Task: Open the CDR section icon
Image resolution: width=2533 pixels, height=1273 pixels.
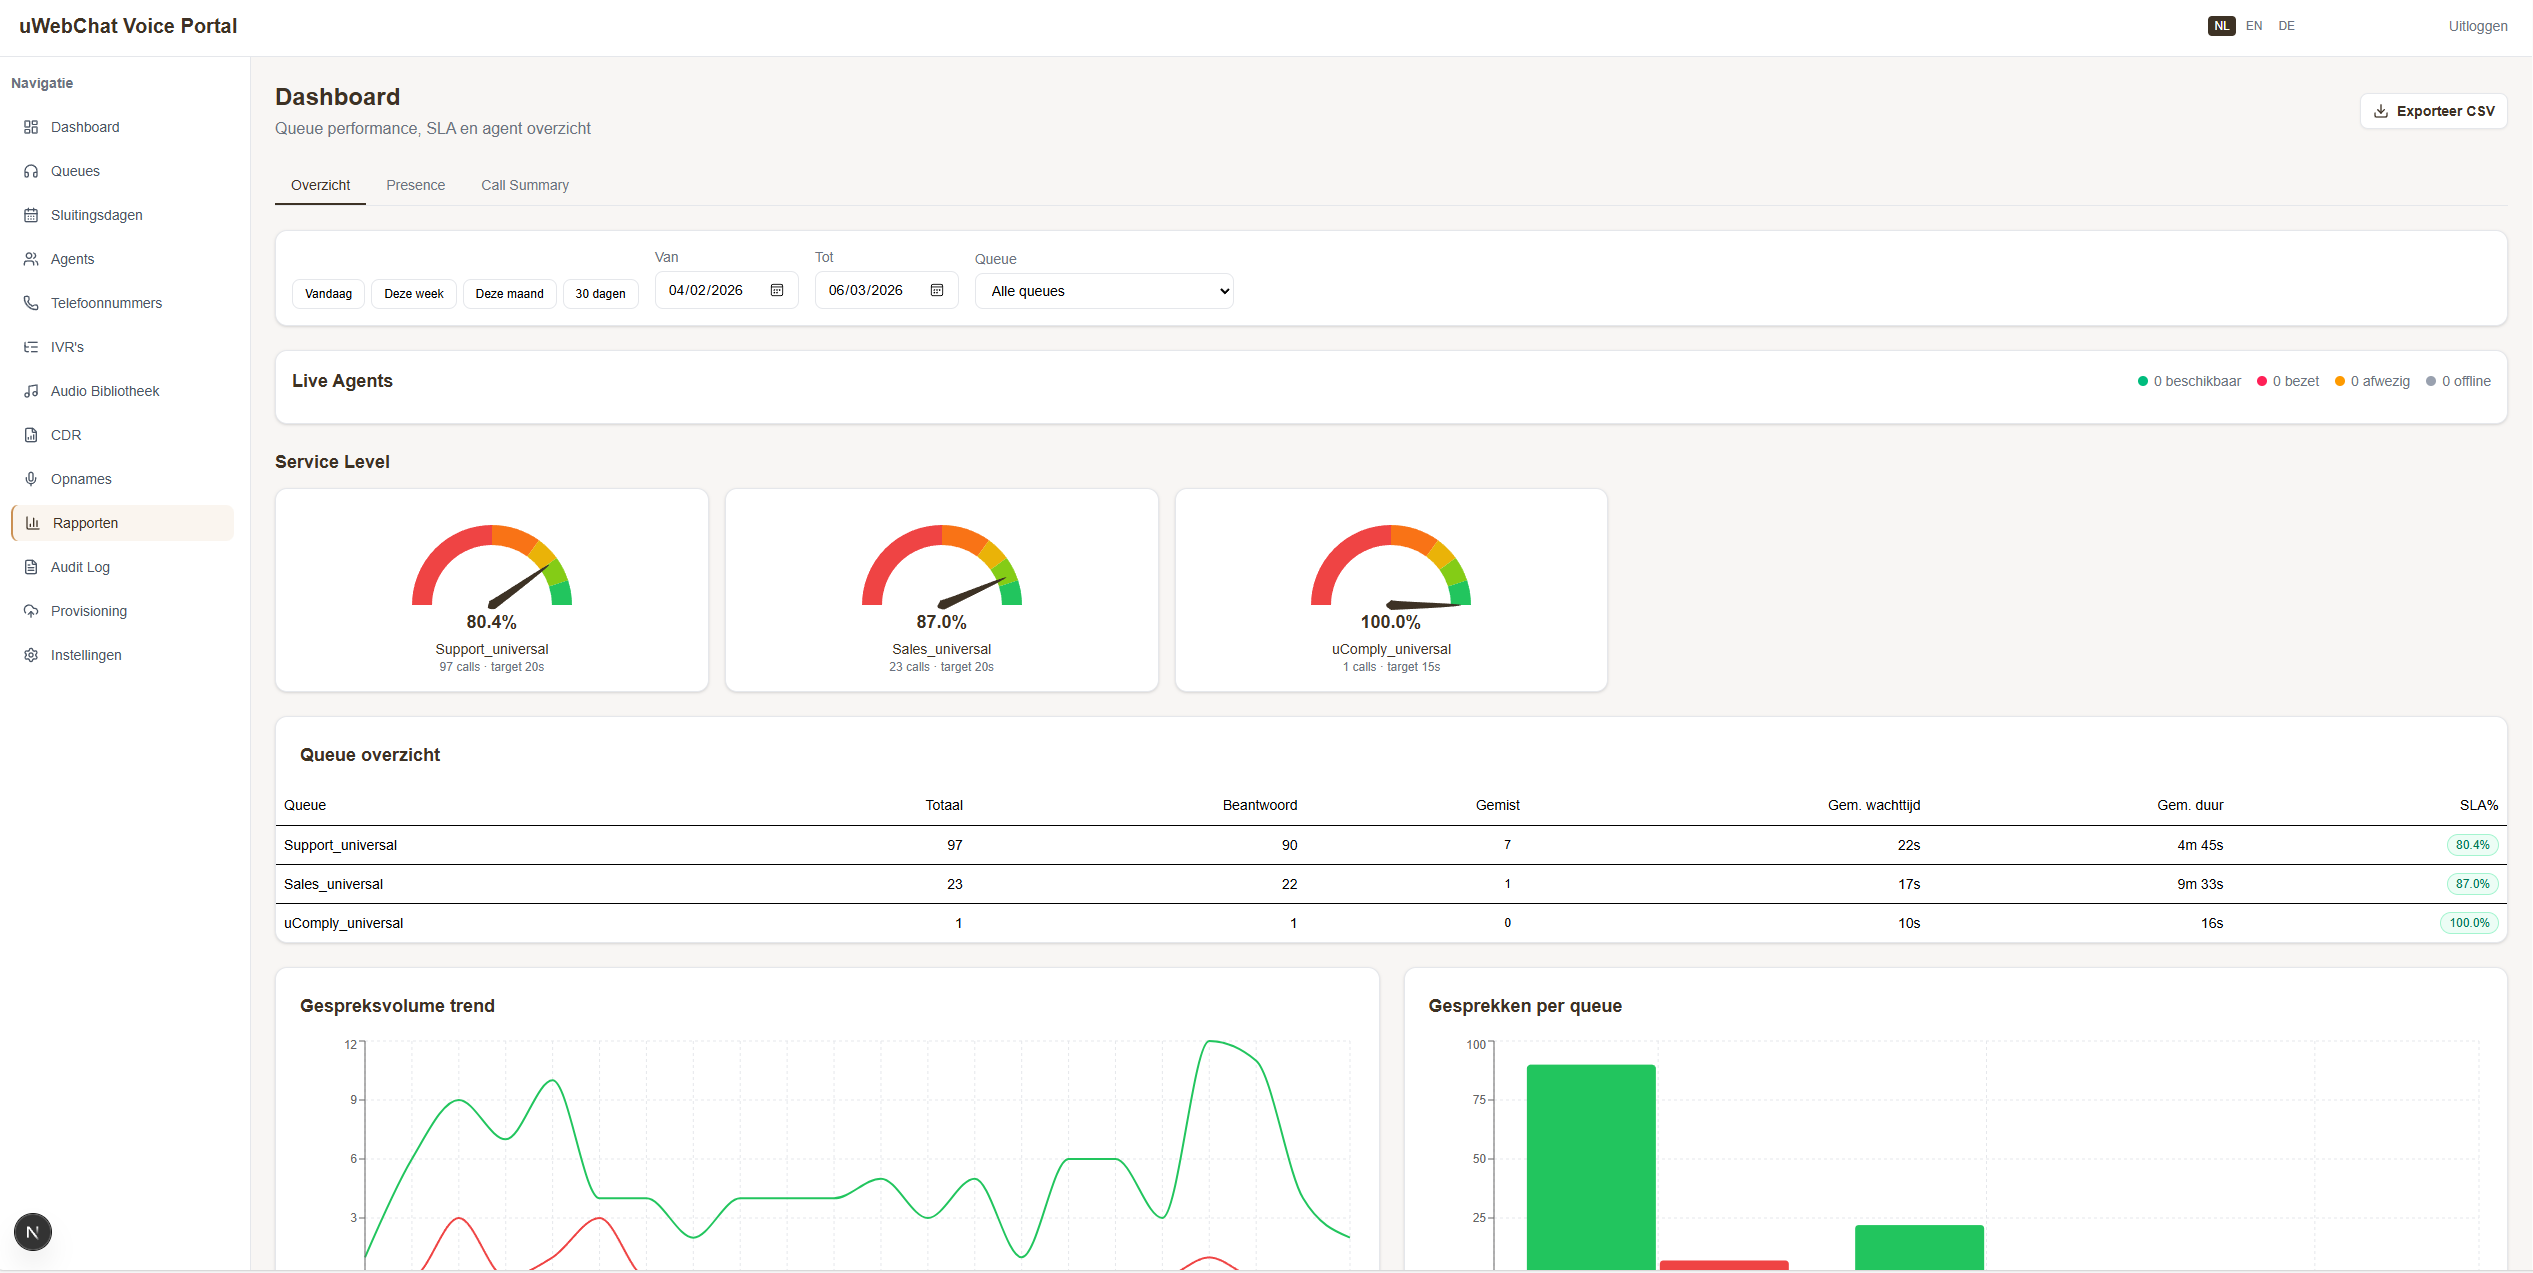Action: click(32, 435)
